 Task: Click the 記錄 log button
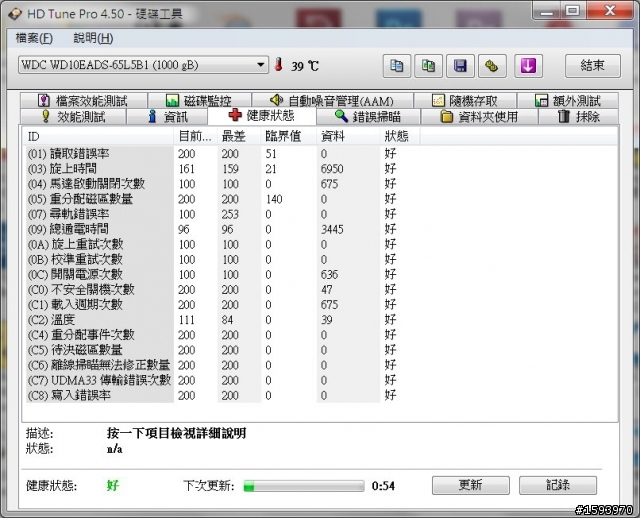click(x=558, y=485)
